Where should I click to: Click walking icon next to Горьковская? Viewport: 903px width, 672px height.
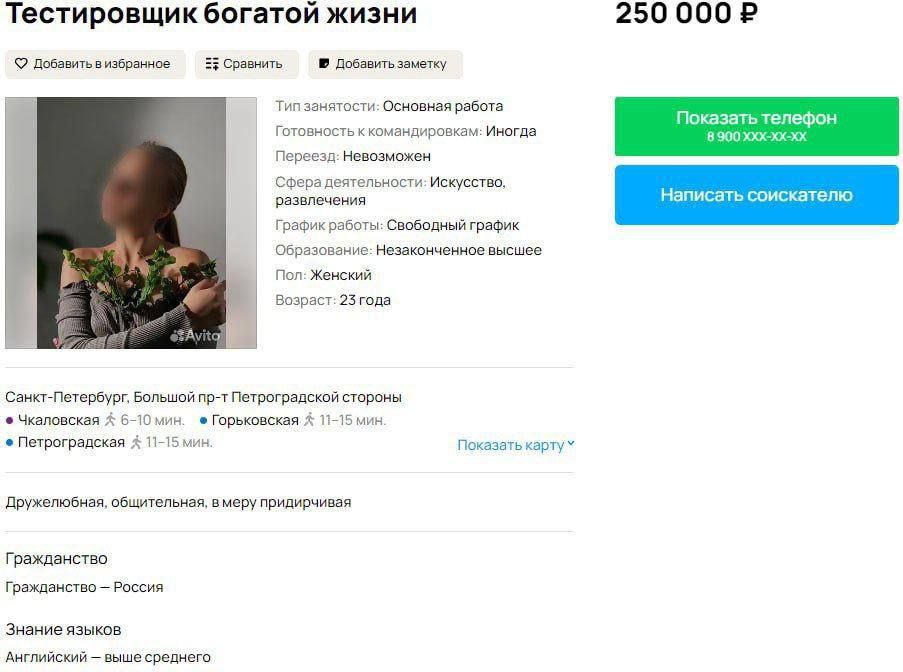click(x=309, y=420)
